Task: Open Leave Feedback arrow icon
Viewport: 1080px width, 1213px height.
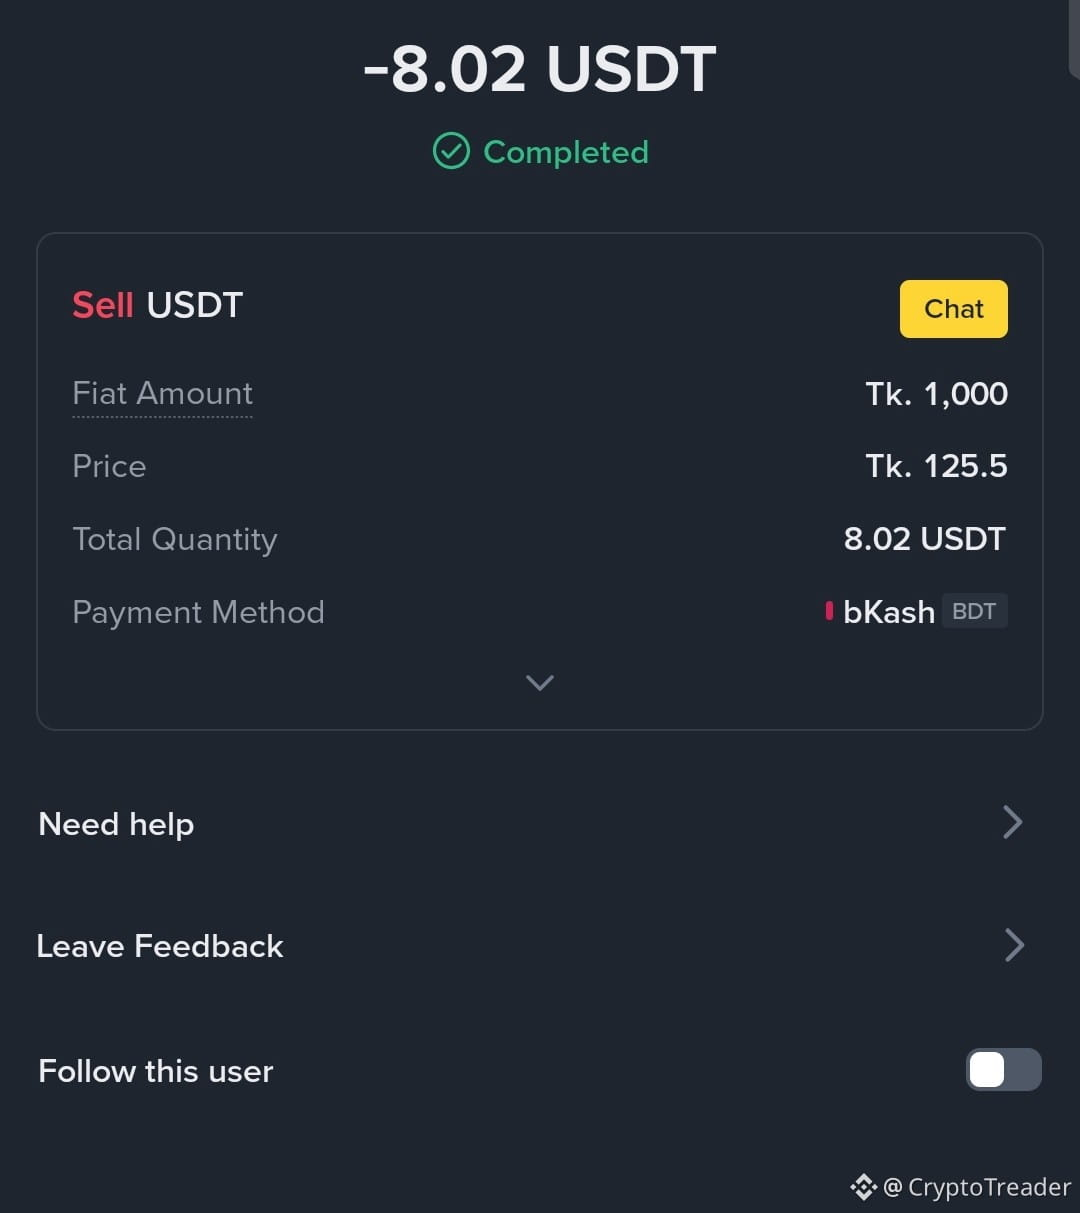Action: pyautogui.click(x=1014, y=945)
